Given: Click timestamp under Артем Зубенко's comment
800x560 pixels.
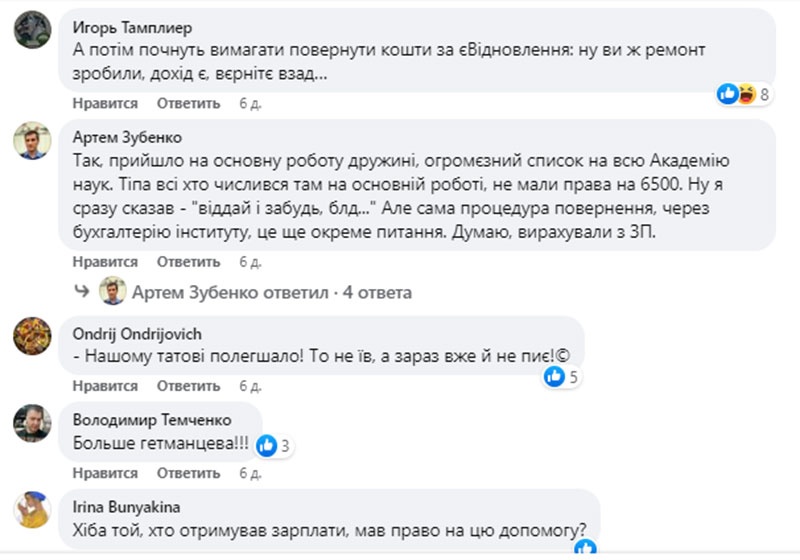Looking at the screenshot, I should (x=249, y=262).
